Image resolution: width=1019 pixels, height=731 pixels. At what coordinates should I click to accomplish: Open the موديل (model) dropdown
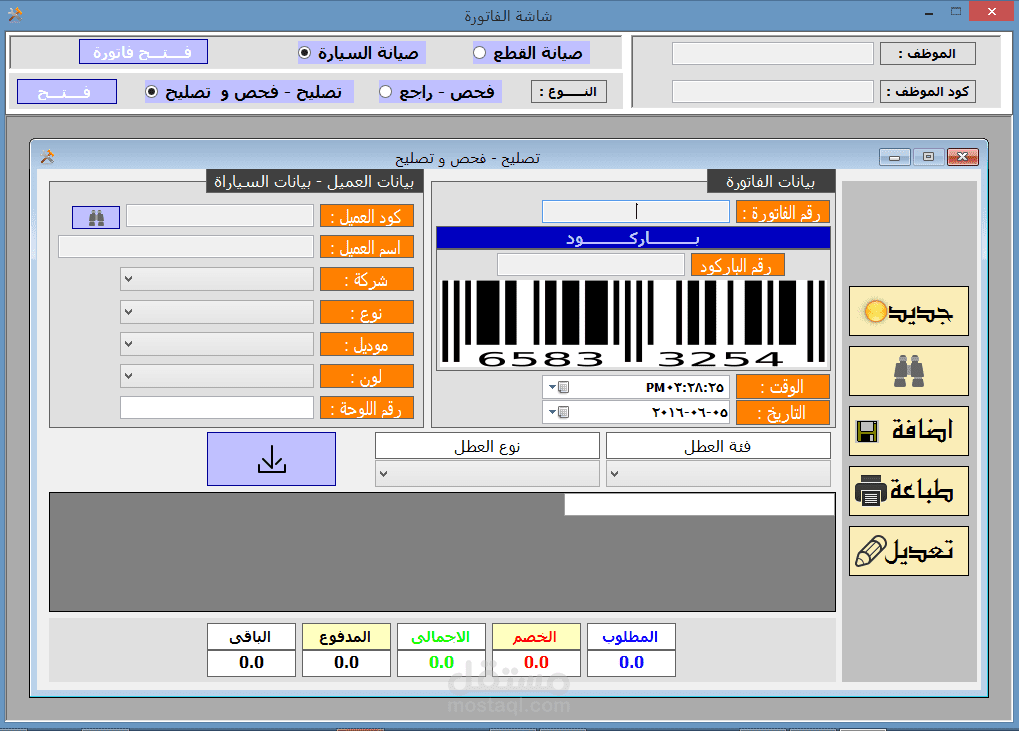[x=216, y=344]
